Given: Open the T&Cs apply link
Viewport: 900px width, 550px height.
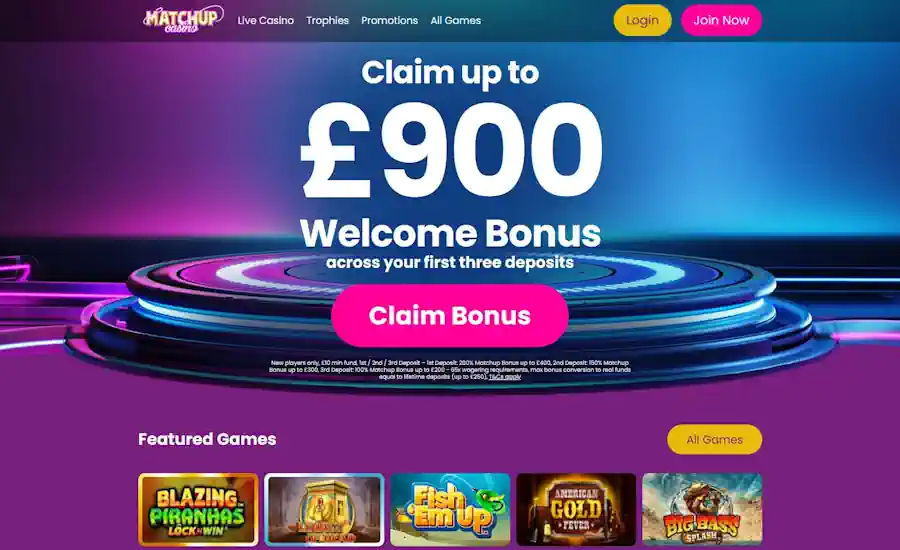Looking at the screenshot, I should click(505, 377).
